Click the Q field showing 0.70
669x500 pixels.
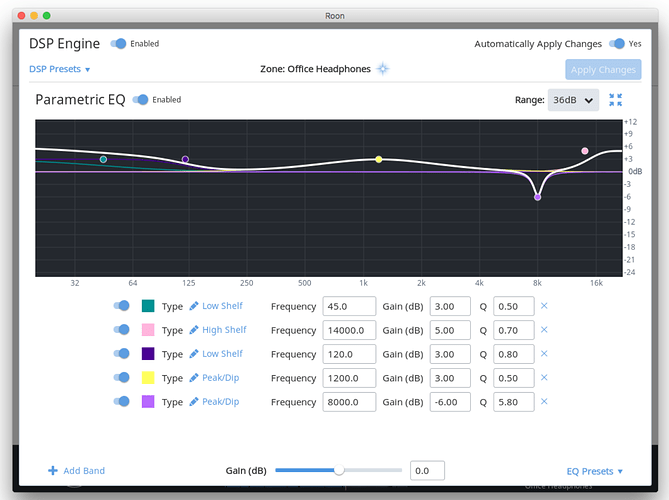(514, 330)
